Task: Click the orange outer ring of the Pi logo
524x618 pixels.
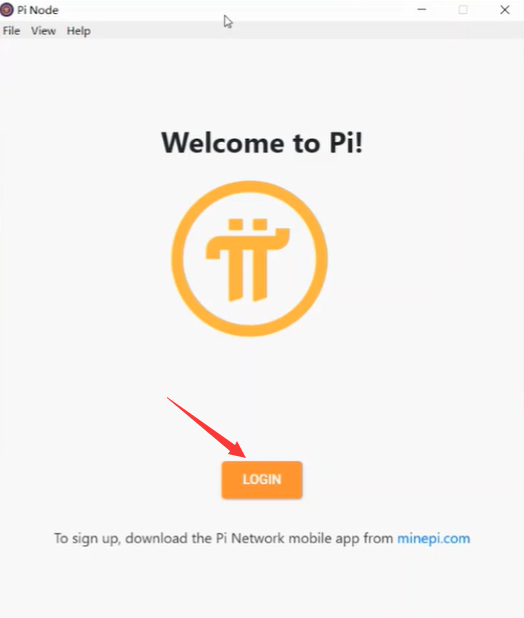Action: (177, 259)
